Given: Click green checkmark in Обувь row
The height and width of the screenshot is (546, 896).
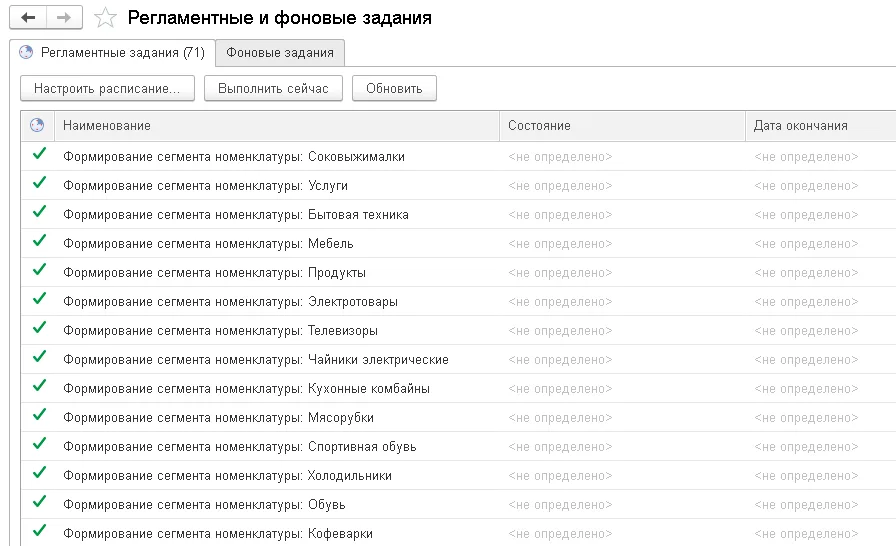Looking at the screenshot, I should (x=39, y=503).
